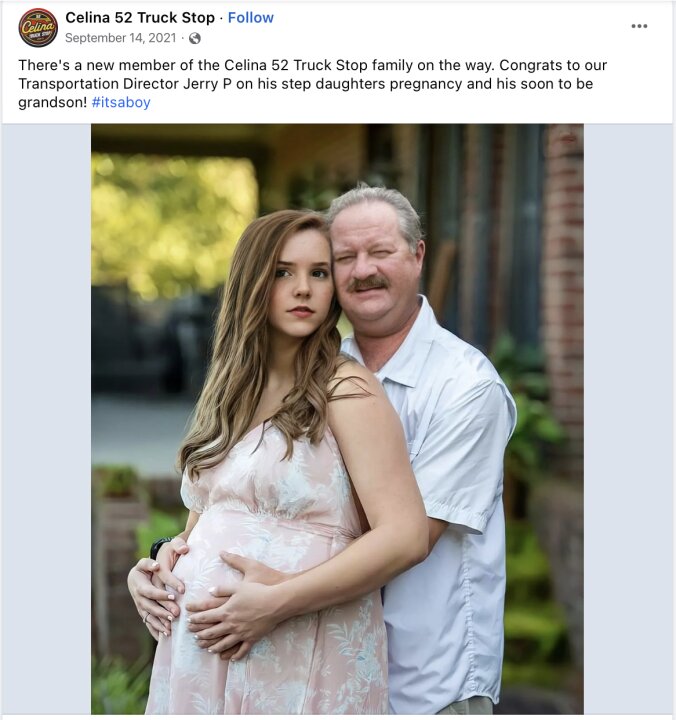Click the post caption text beginning "There's a new member"

pyautogui.click(x=312, y=84)
